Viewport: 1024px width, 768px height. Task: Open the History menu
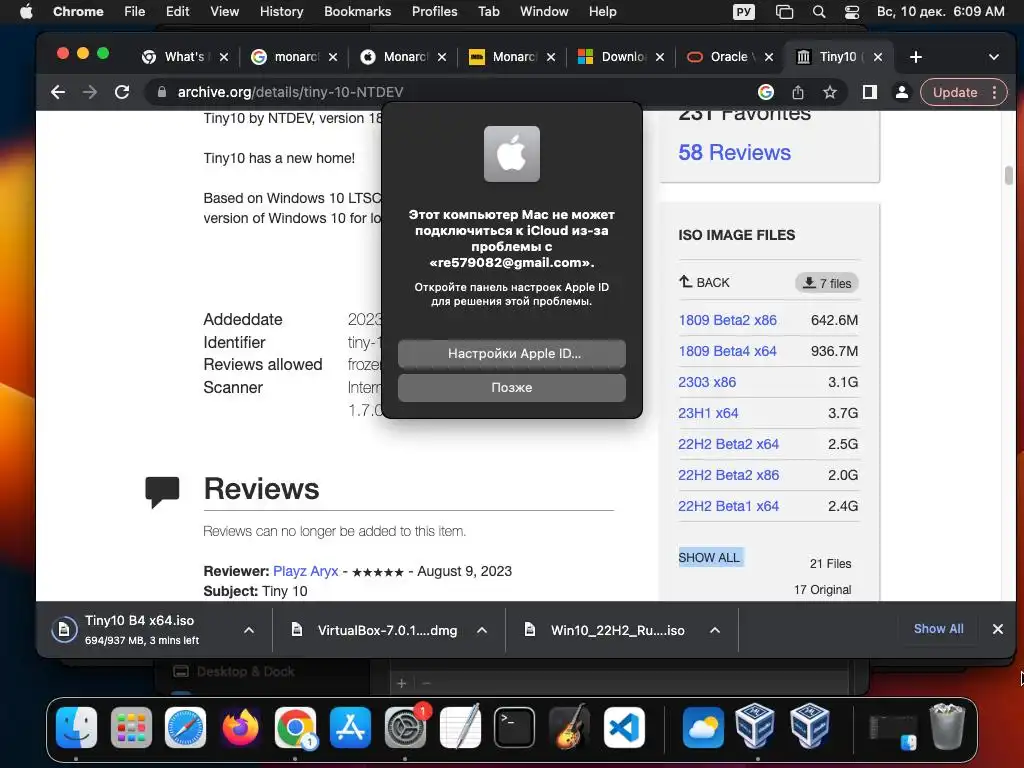click(x=281, y=12)
